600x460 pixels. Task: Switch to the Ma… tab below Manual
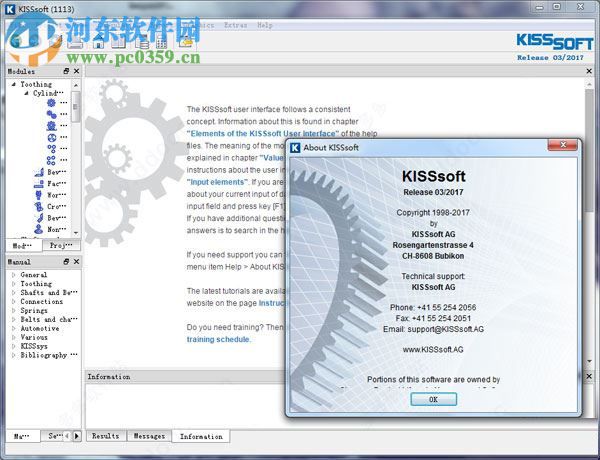[x=22, y=436]
